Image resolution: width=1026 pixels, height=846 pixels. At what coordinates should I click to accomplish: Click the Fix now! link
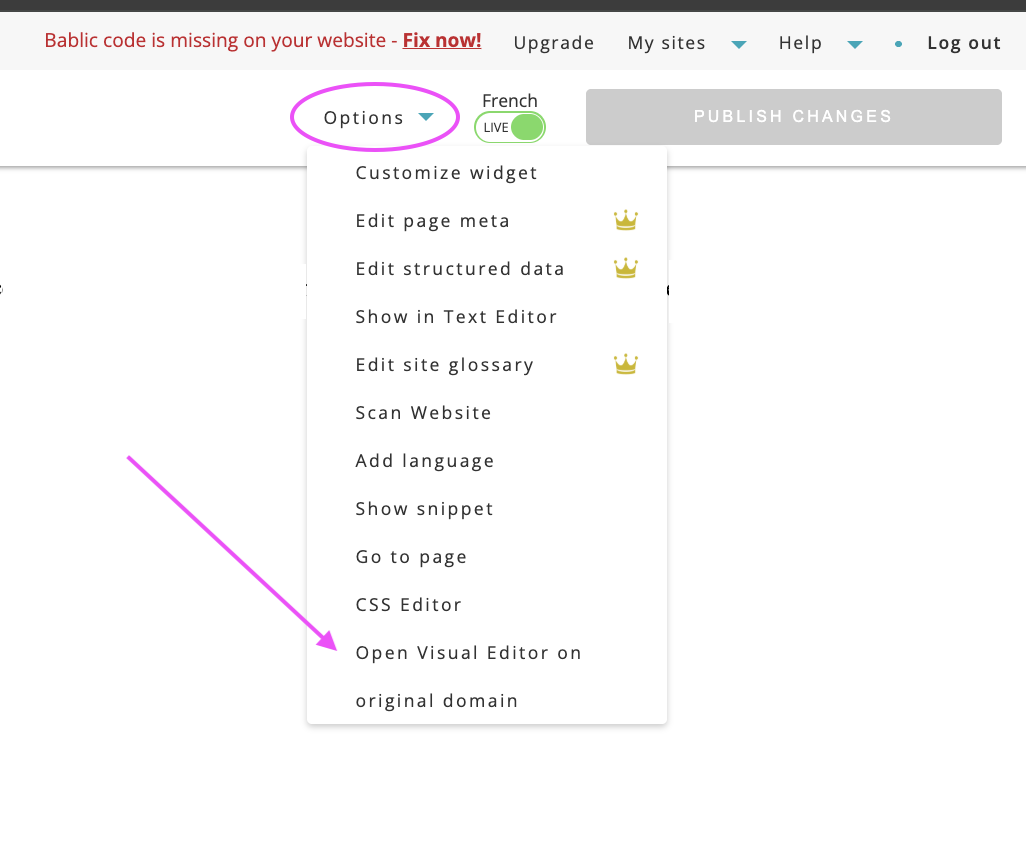[442, 41]
